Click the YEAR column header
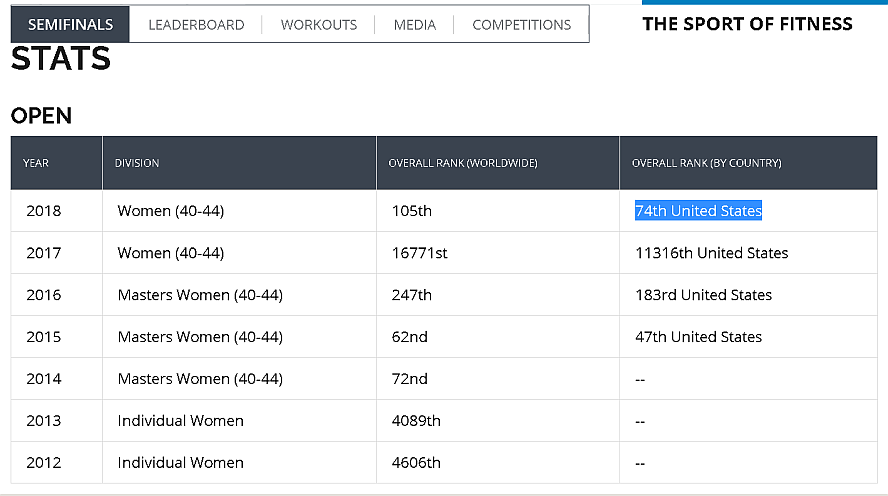Screen dimensions: 888x496 57,163
